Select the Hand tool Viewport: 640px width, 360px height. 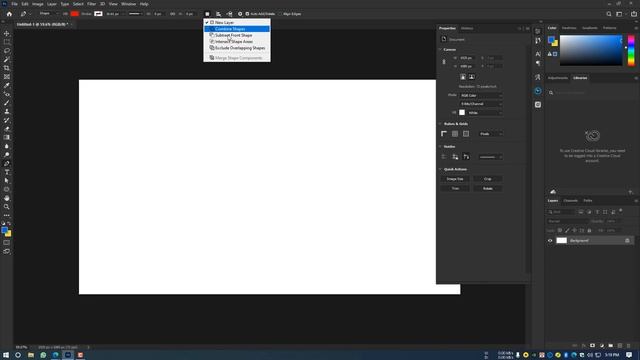(x=7, y=198)
